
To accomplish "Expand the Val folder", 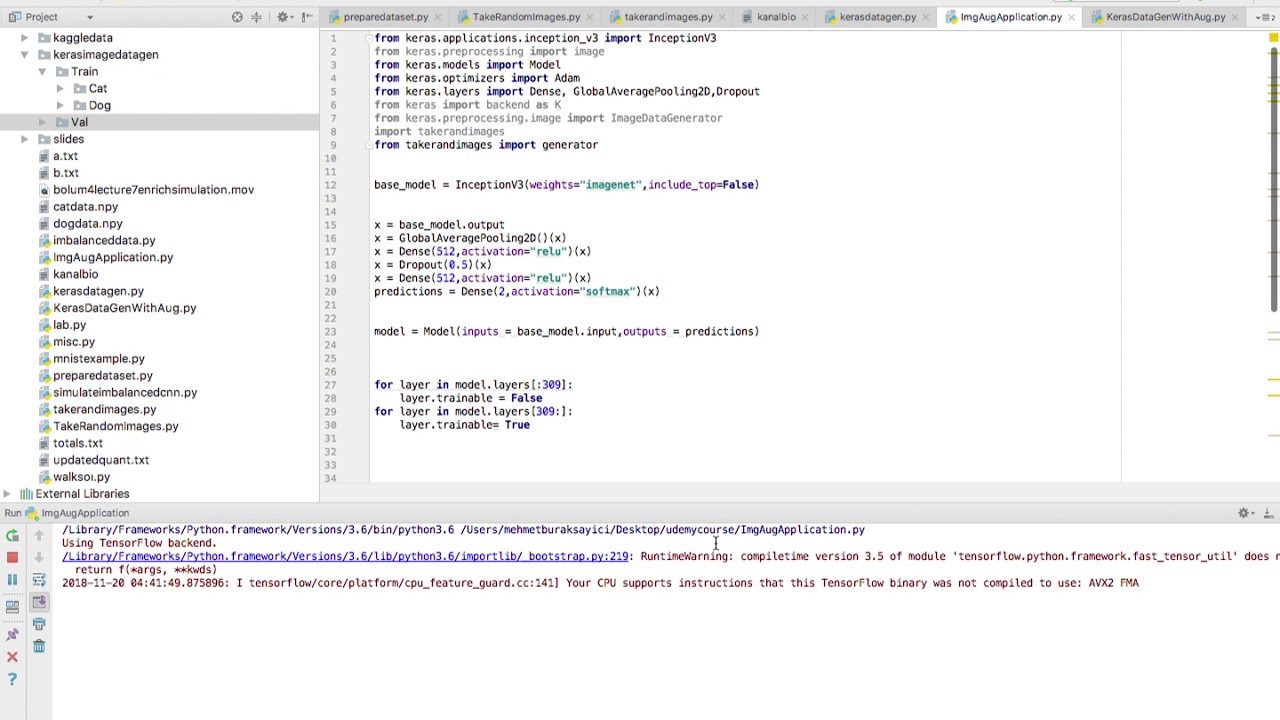I will pos(42,122).
